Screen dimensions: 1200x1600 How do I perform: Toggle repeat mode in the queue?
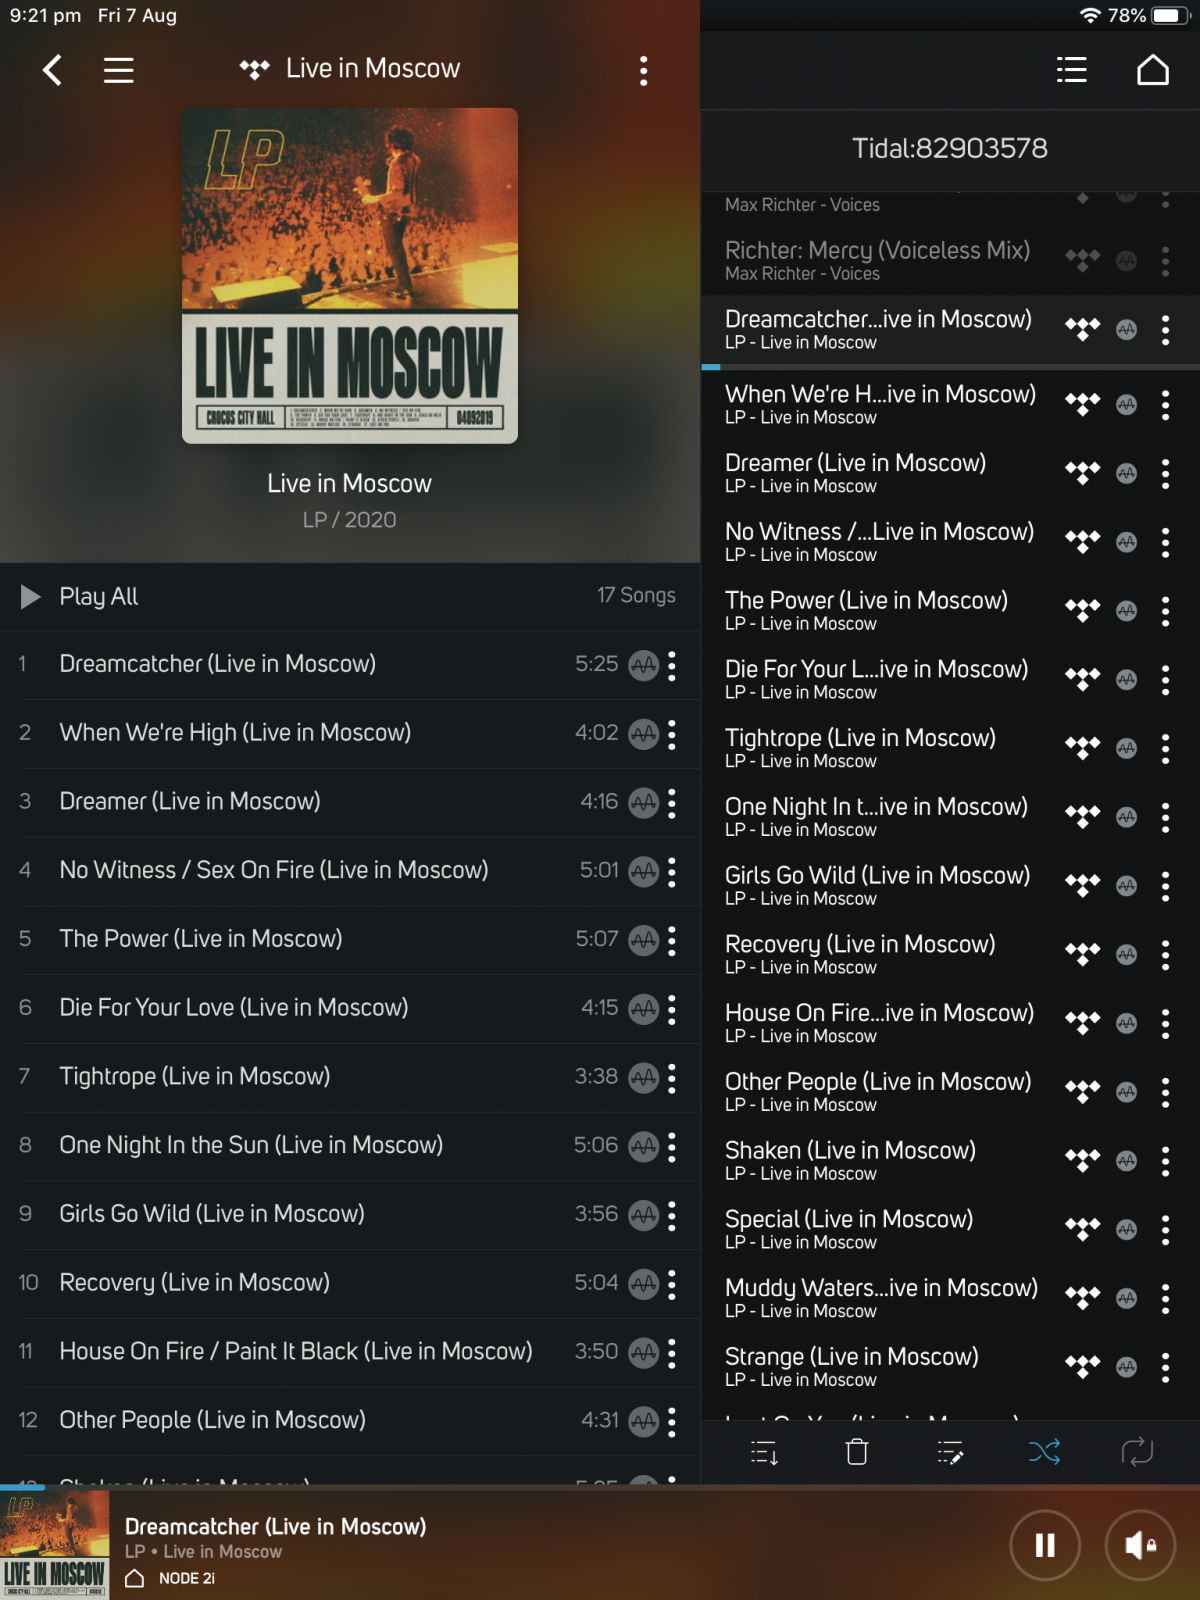(x=1137, y=1451)
